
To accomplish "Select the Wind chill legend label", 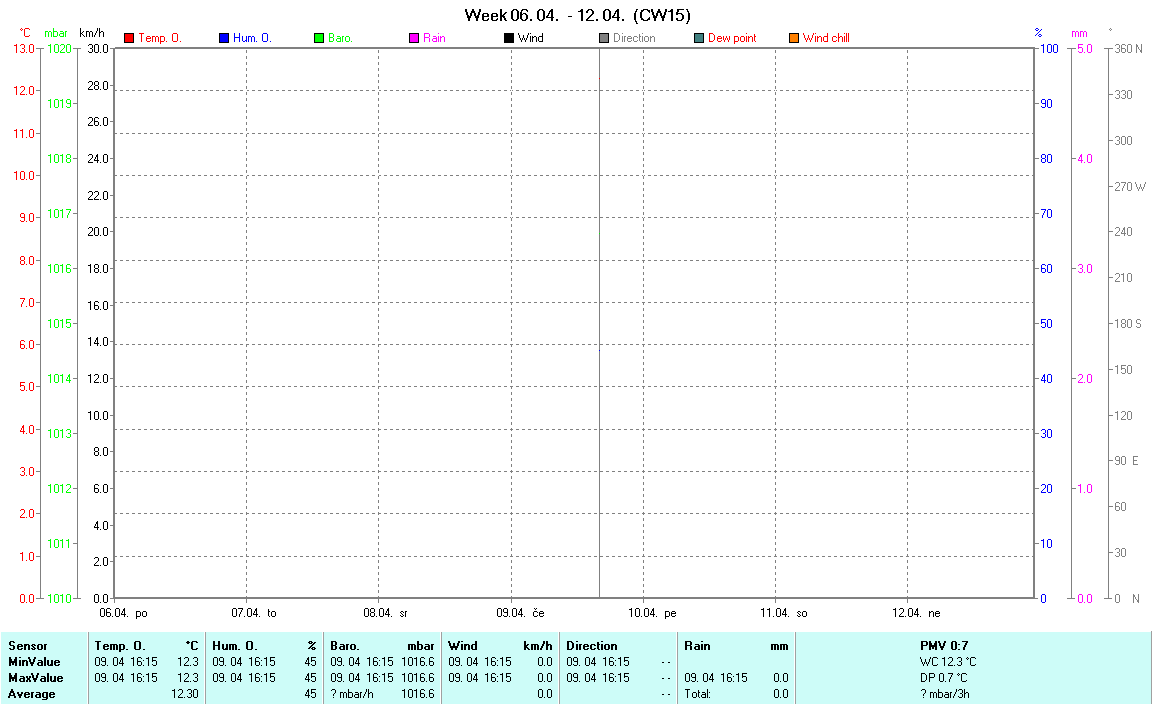I will pos(826,38).
